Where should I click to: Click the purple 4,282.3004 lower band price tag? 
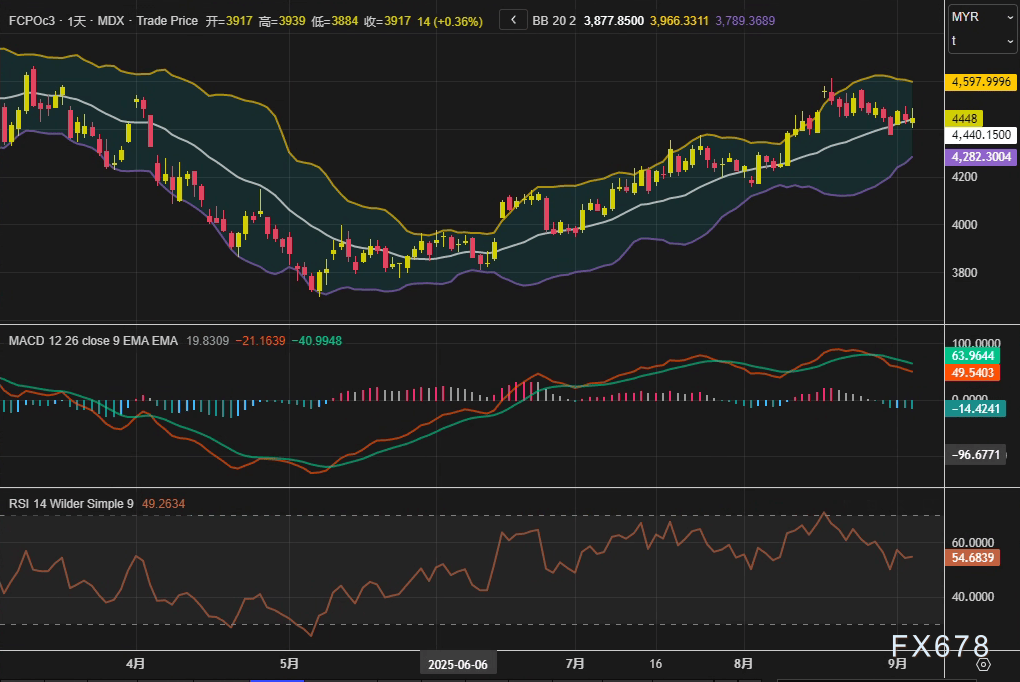click(981, 157)
